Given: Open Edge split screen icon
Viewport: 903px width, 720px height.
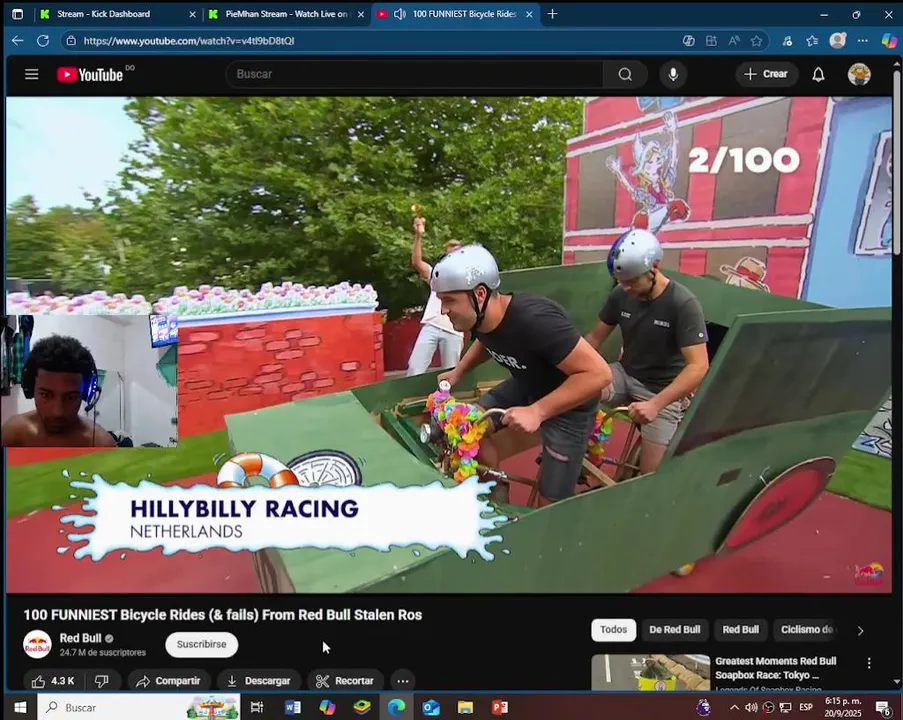Looking at the screenshot, I should tap(711, 41).
